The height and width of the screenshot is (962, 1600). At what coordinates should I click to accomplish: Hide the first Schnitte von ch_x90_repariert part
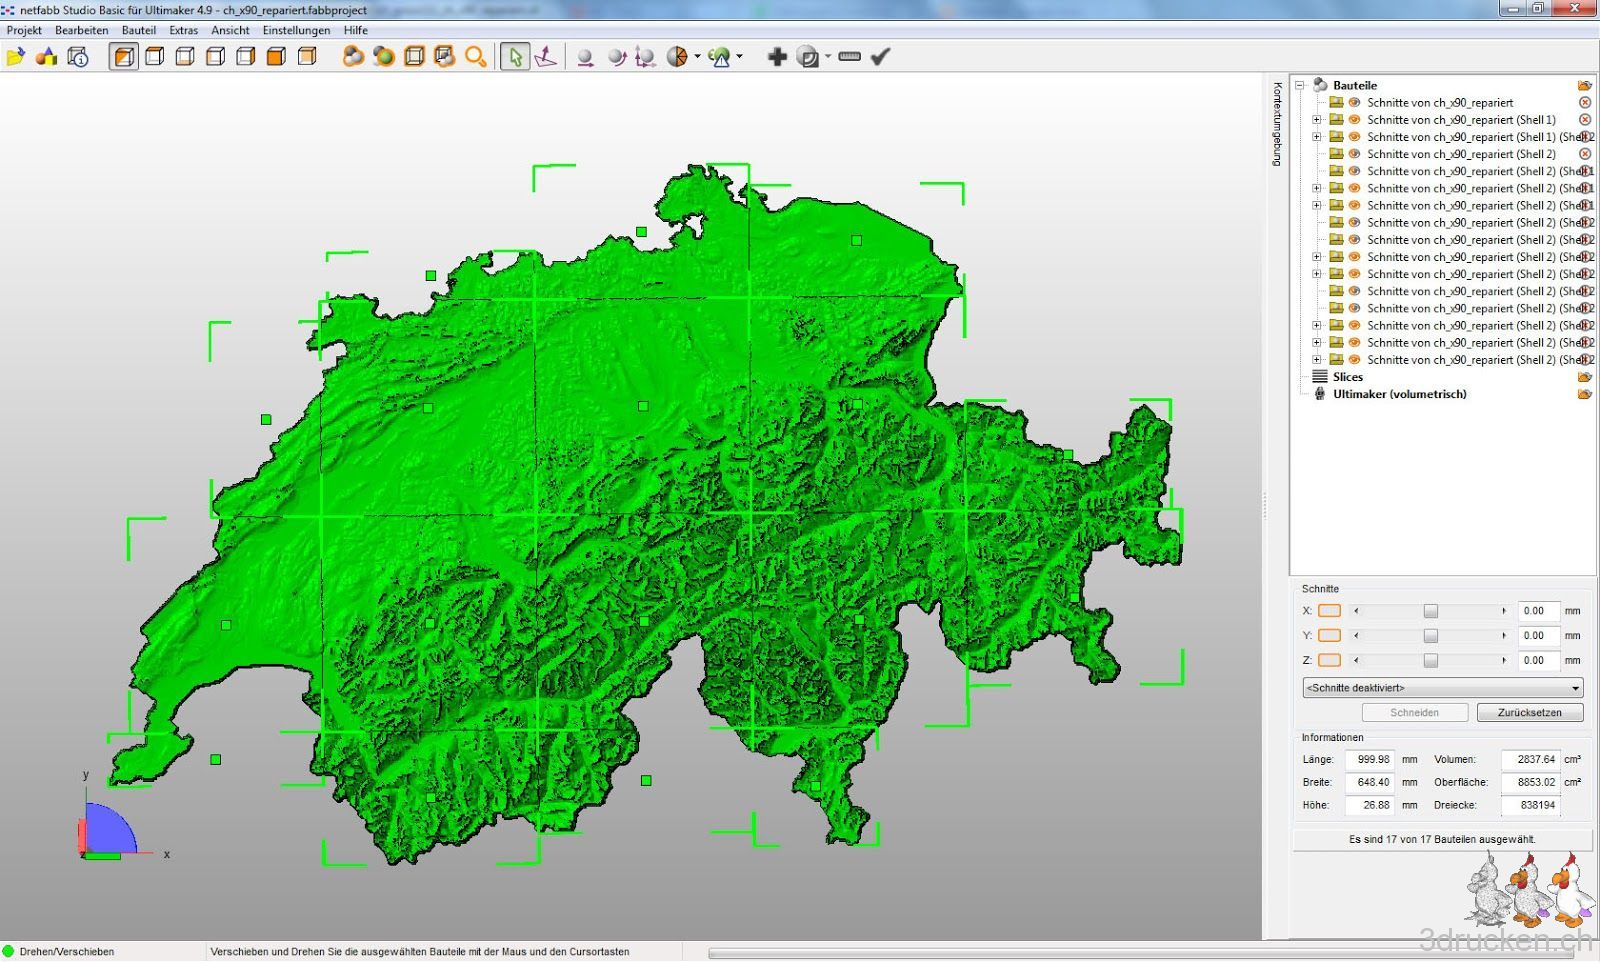[x=1354, y=102]
